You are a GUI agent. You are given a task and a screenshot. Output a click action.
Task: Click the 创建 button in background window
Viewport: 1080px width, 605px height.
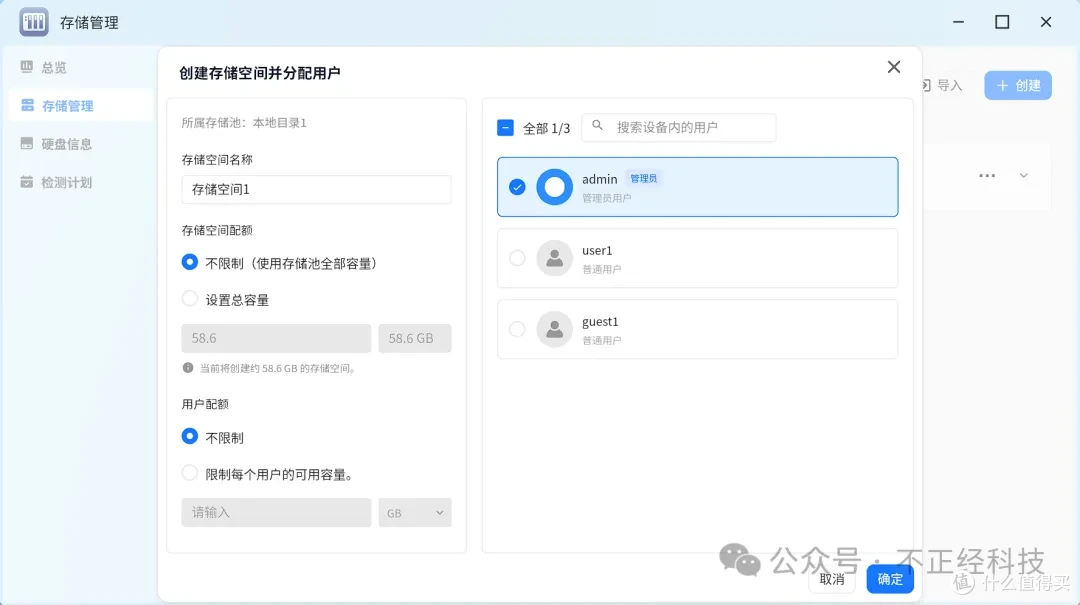(1018, 85)
